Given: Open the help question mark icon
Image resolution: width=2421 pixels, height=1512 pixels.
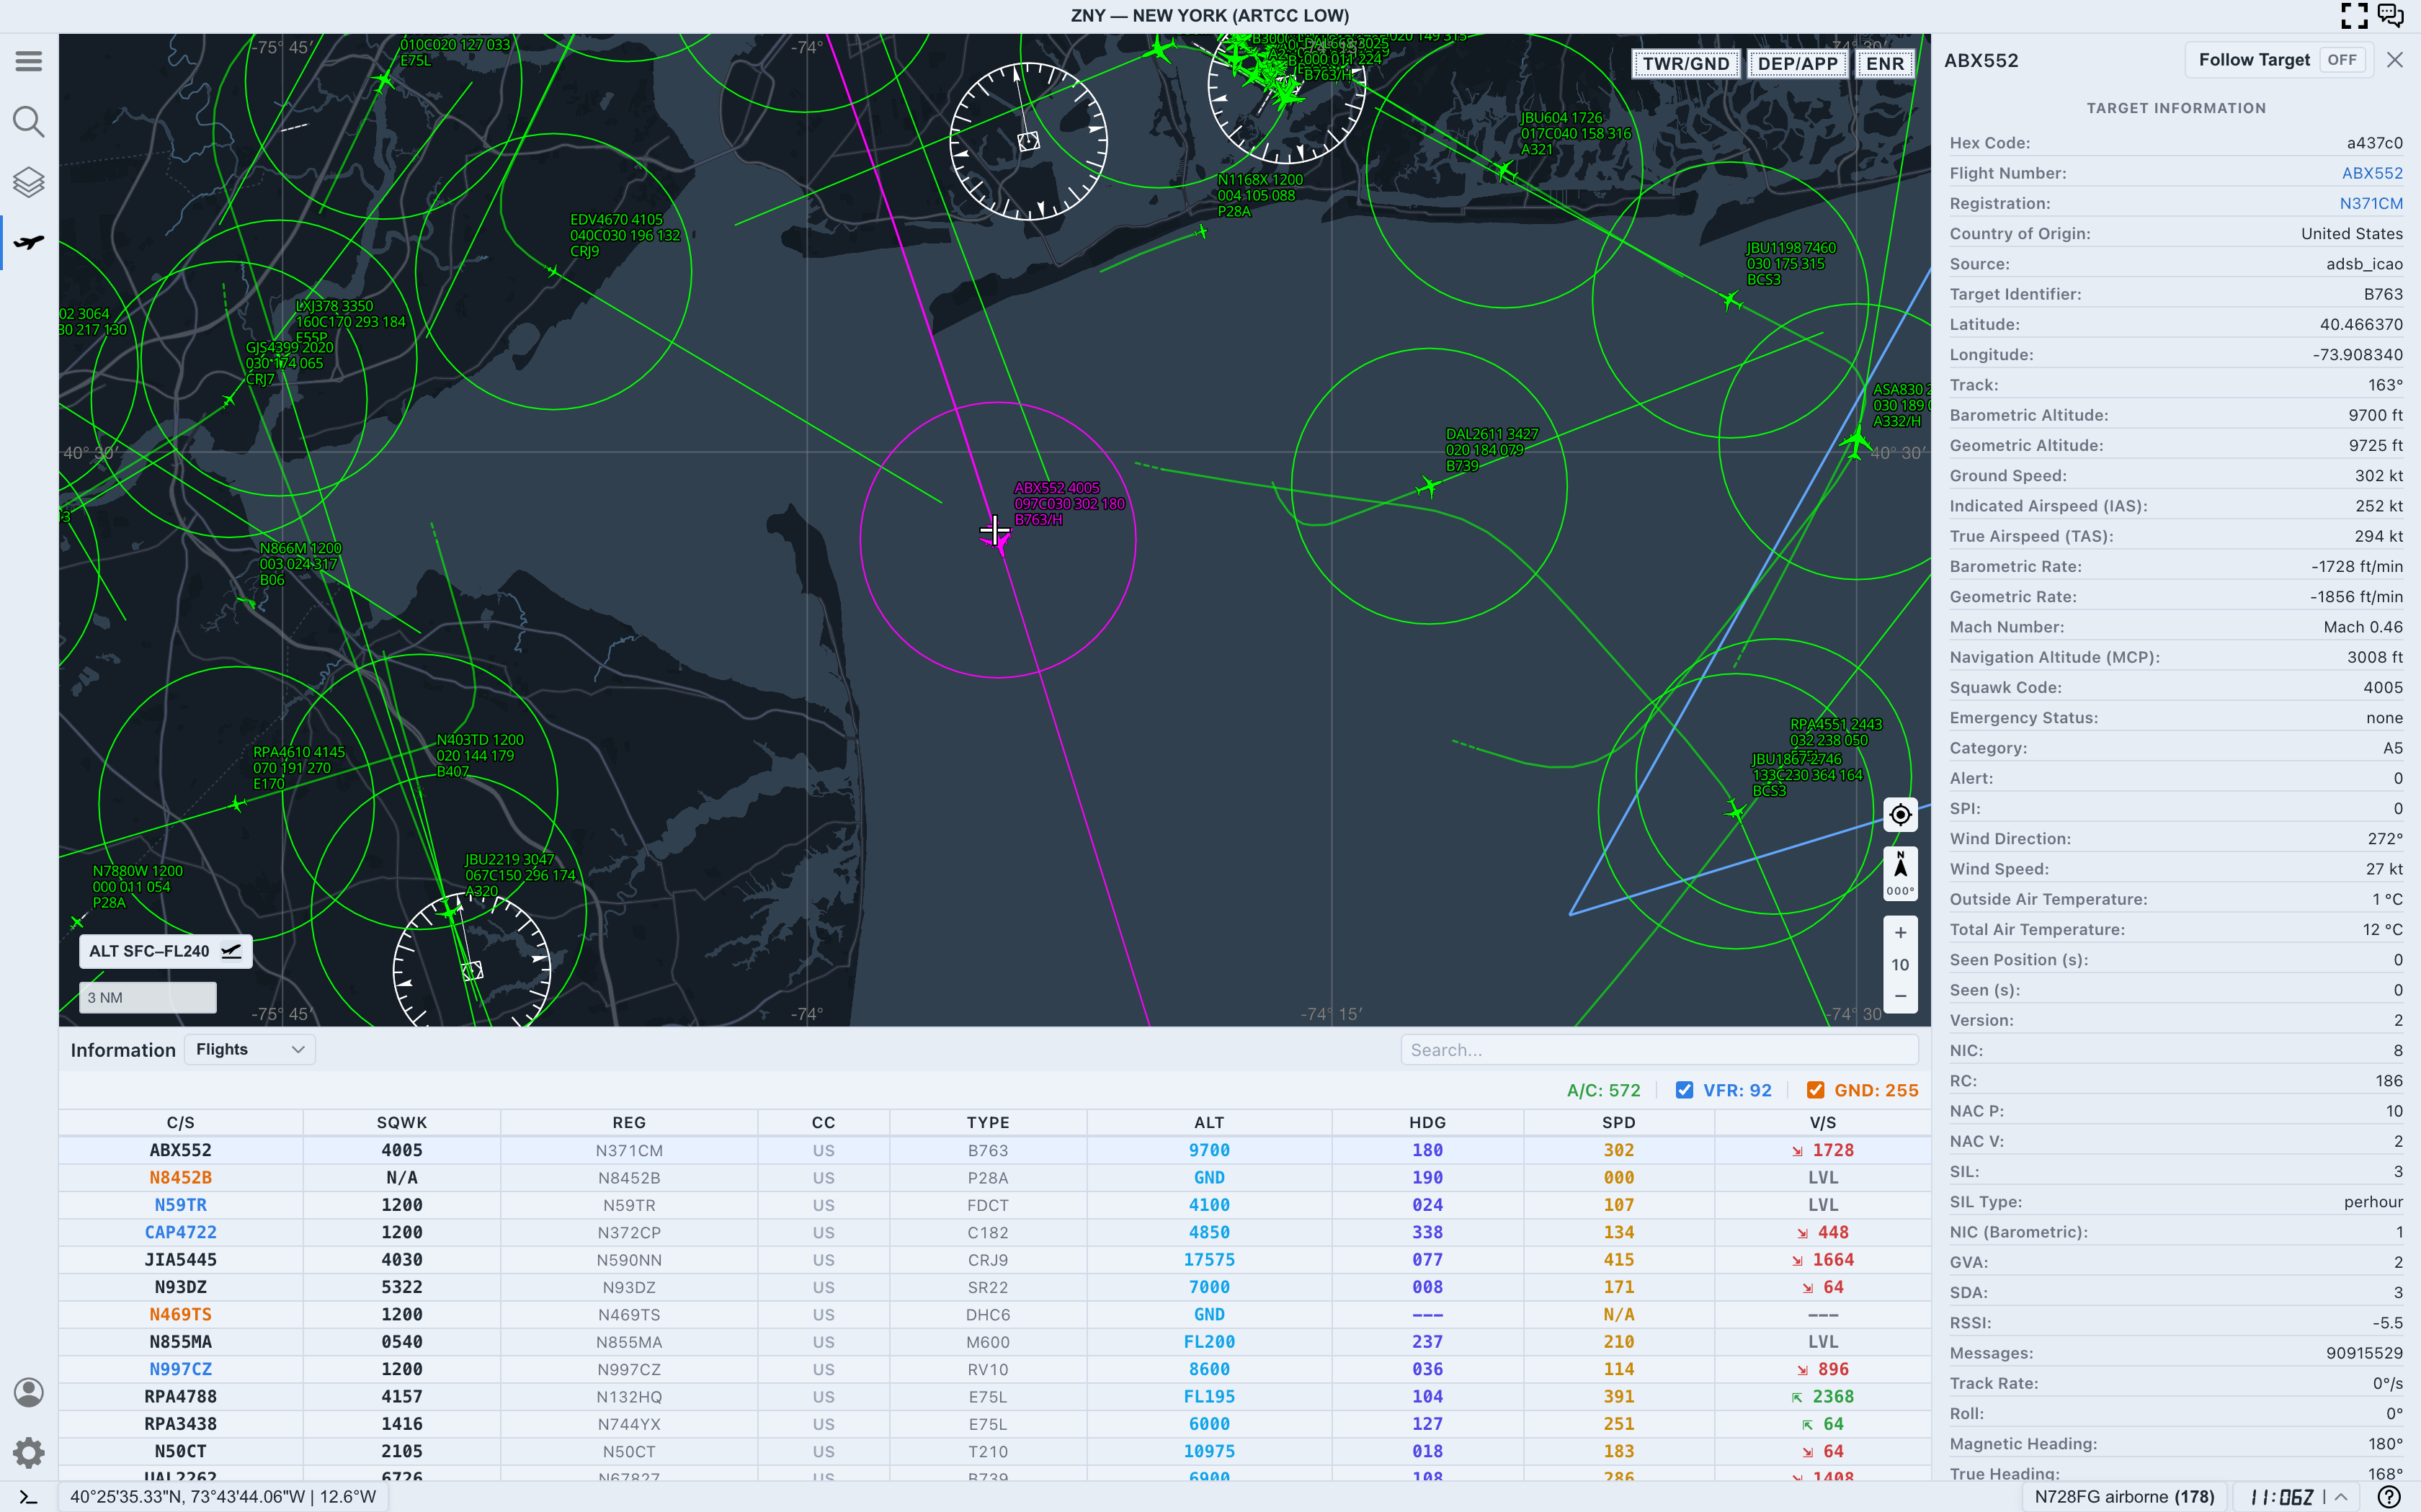Looking at the screenshot, I should pyautogui.click(x=2389, y=1497).
